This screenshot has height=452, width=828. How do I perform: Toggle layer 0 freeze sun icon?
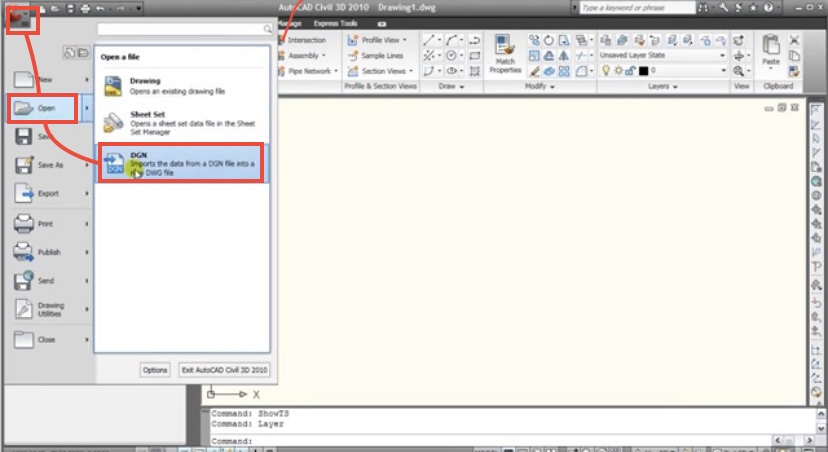click(618, 70)
